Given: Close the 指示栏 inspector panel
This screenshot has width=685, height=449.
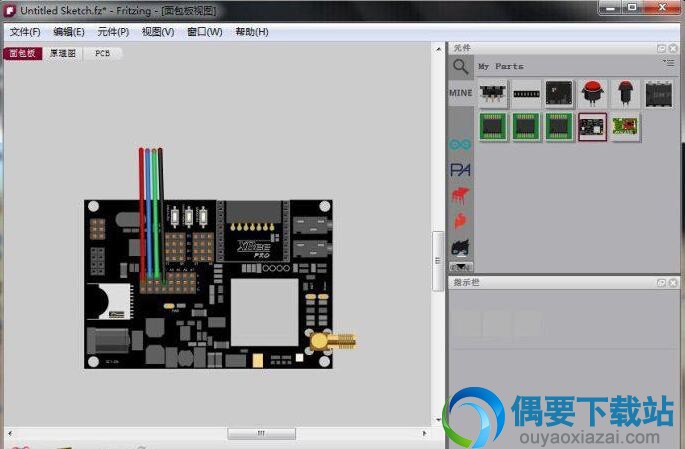Looking at the screenshot, I should click(x=673, y=283).
